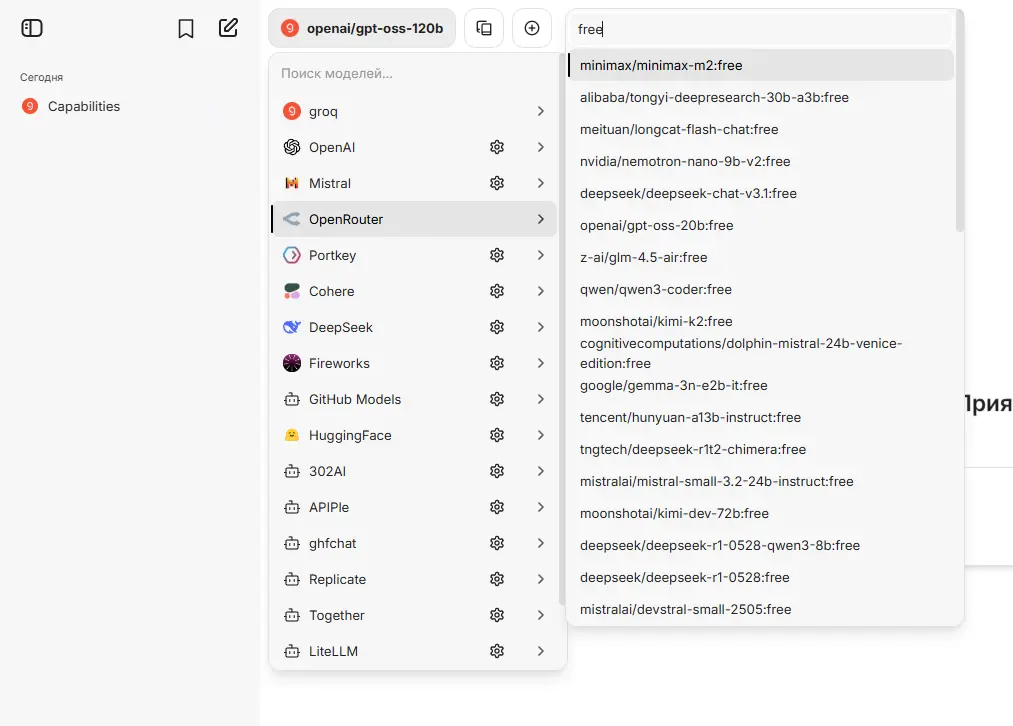Open the openai/gpt-oss-120b model selector
The image size is (1013, 726).
pos(362,28)
